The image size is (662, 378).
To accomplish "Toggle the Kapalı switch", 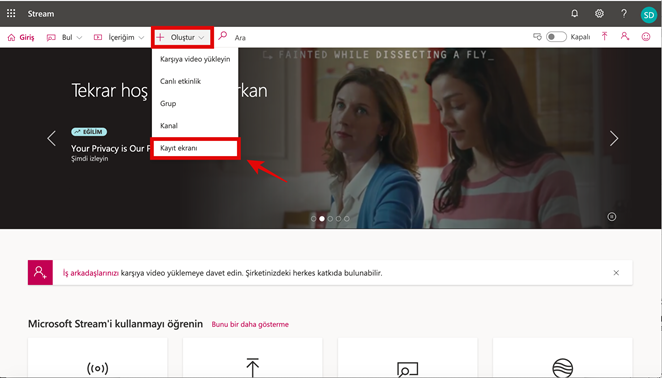I will tap(556, 37).
